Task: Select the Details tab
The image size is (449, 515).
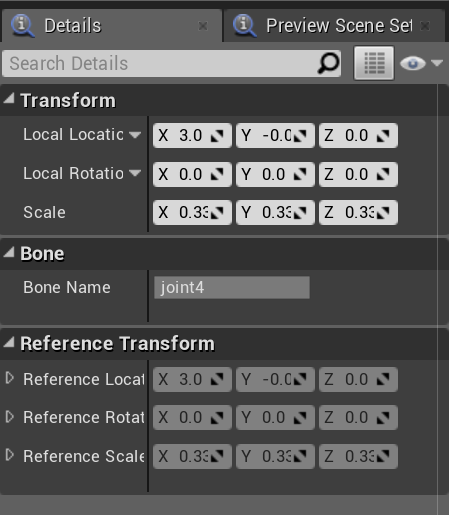Action: click(x=112, y=26)
